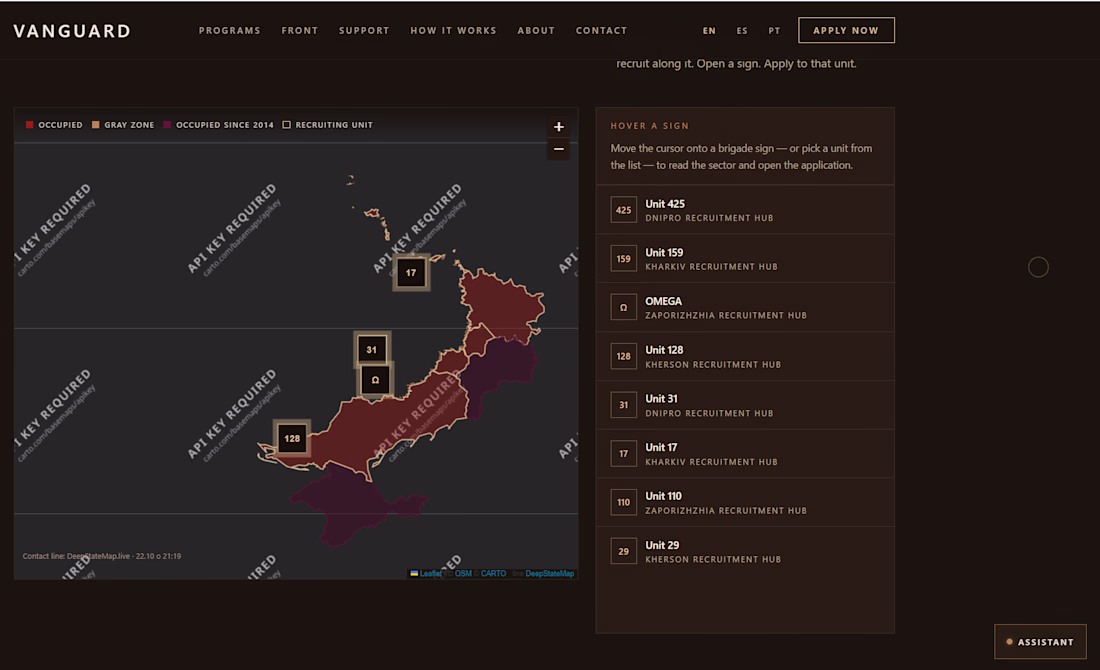Select Unit 29 Kherson Recruitment Hub
Viewport: 1100px width, 670px height.
745,551
